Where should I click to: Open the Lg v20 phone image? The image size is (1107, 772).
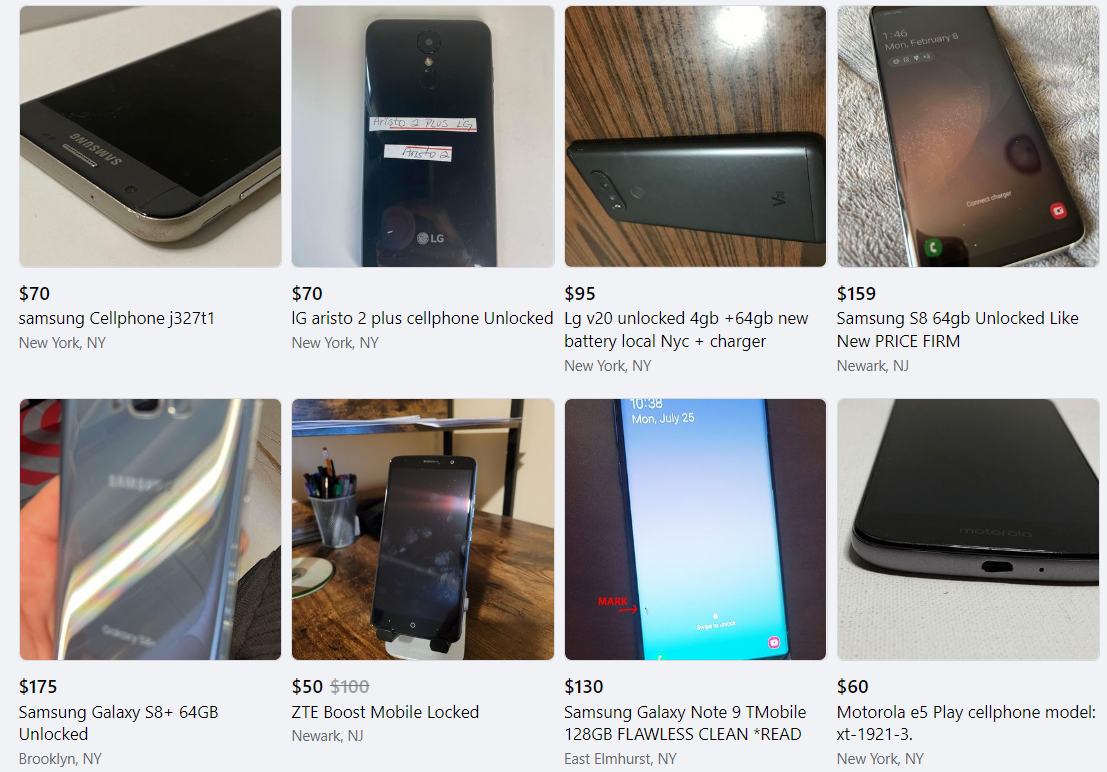(x=695, y=136)
